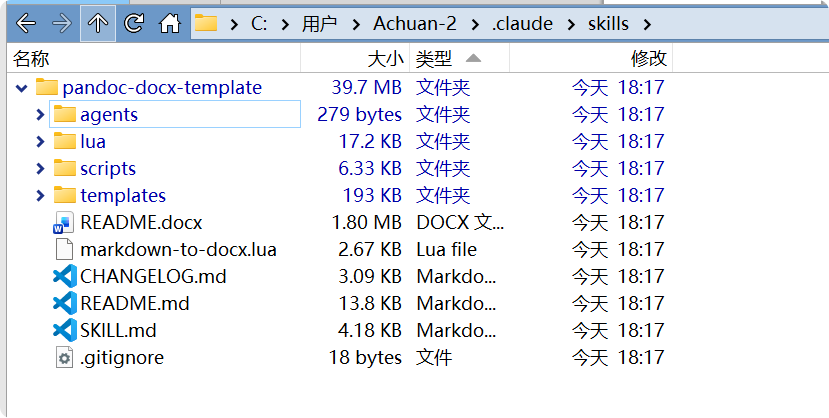Select the agents folder name

(109, 114)
